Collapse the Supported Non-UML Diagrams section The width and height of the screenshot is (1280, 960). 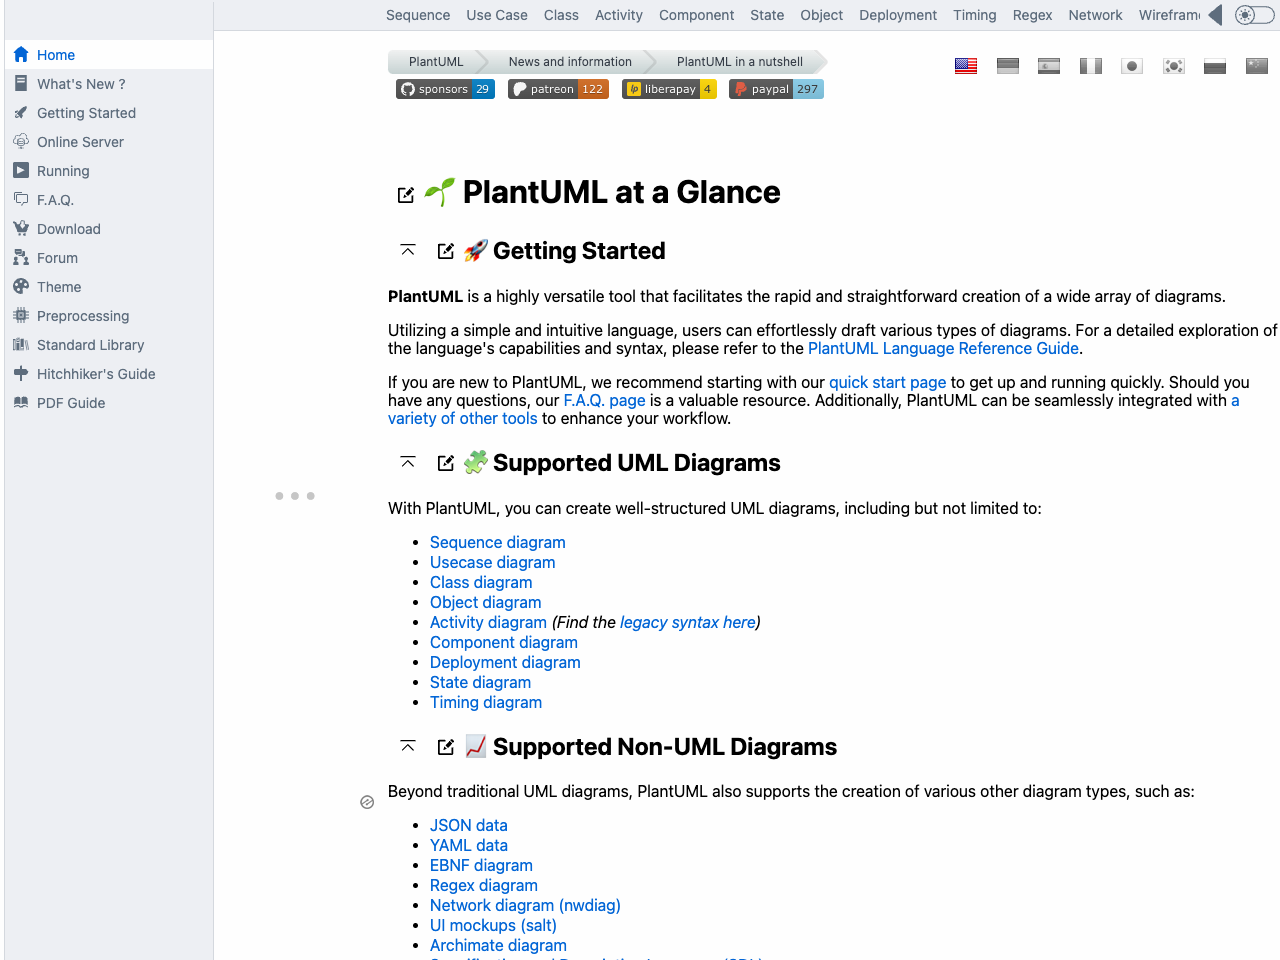(408, 746)
